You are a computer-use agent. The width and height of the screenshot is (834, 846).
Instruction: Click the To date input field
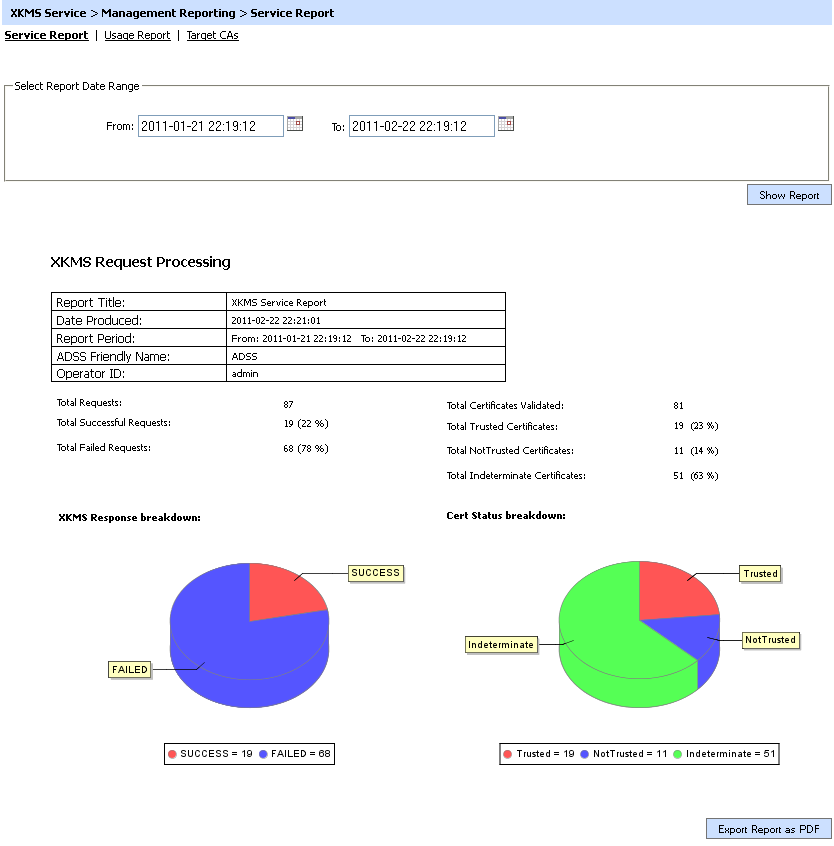421,127
